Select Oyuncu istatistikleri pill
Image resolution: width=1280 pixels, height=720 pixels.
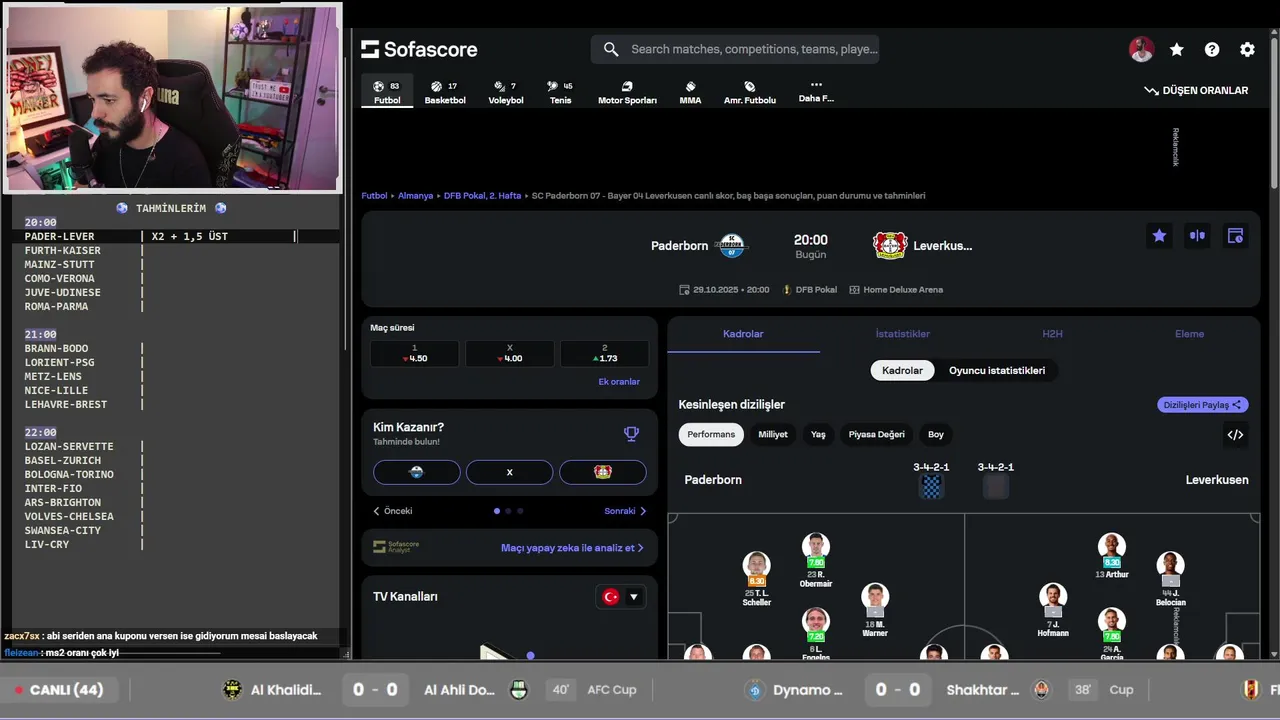tap(997, 370)
